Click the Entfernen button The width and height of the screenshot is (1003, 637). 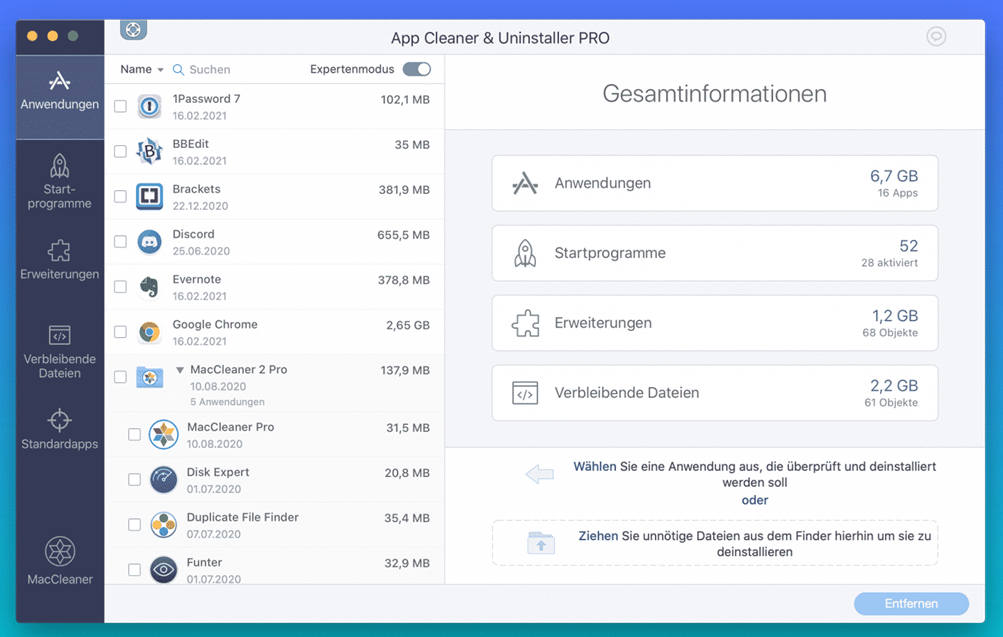pyautogui.click(x=911, y=603)
